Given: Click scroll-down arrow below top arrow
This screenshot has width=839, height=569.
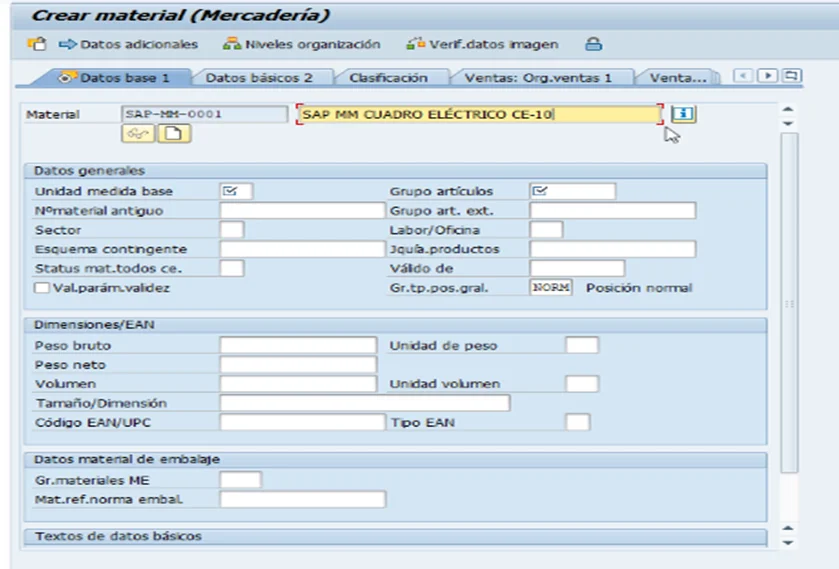Looking at the screenshot, I should pos(788,123).
